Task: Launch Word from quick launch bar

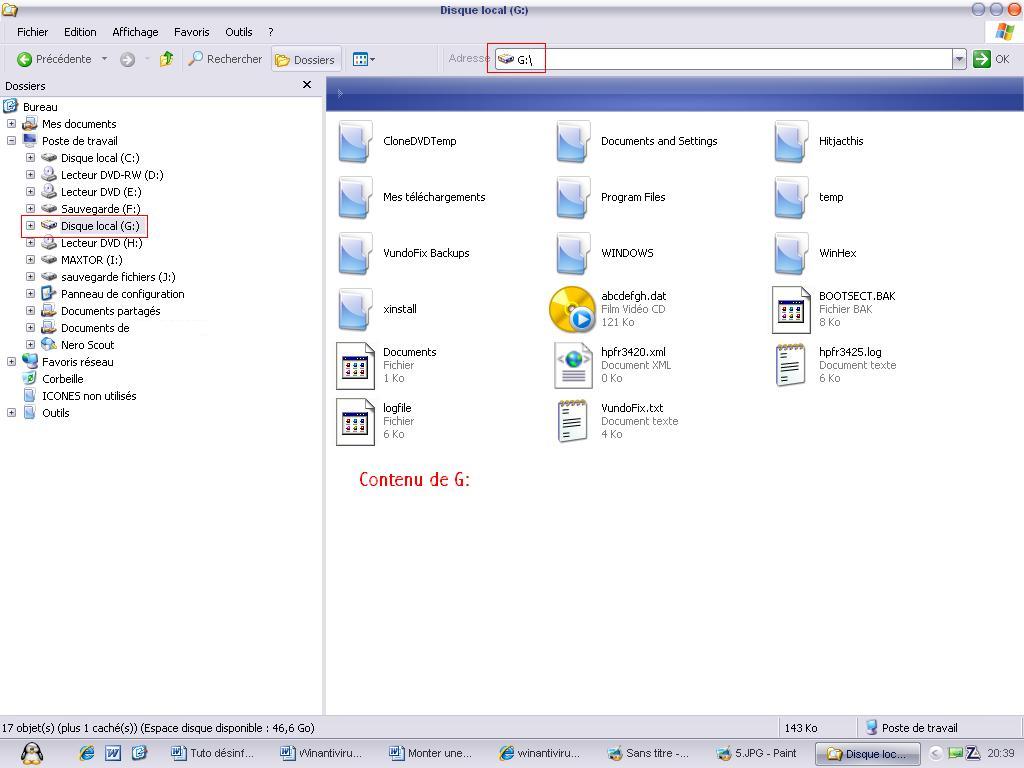Action: coord(113,753)
